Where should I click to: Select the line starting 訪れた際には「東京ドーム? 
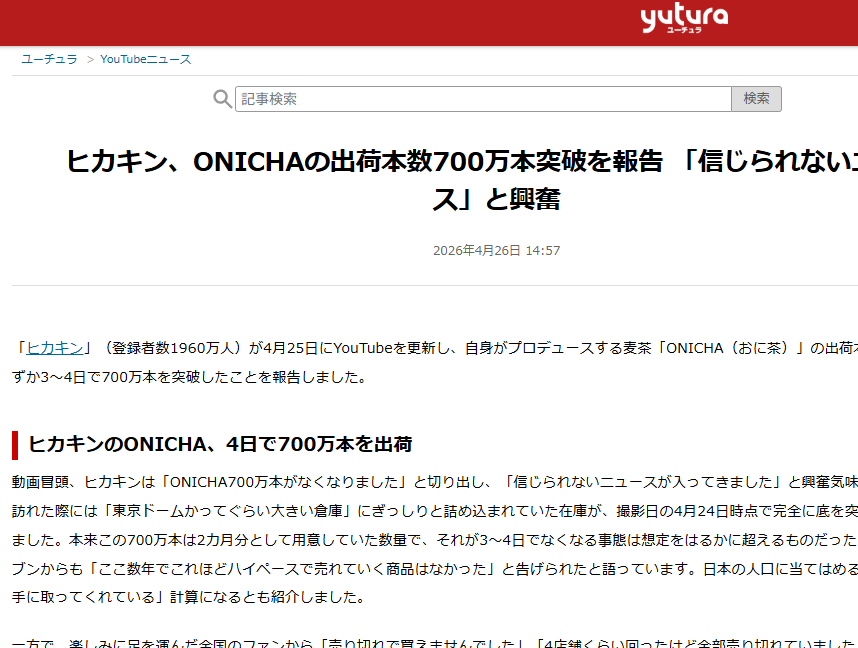(x=435, y=511)
